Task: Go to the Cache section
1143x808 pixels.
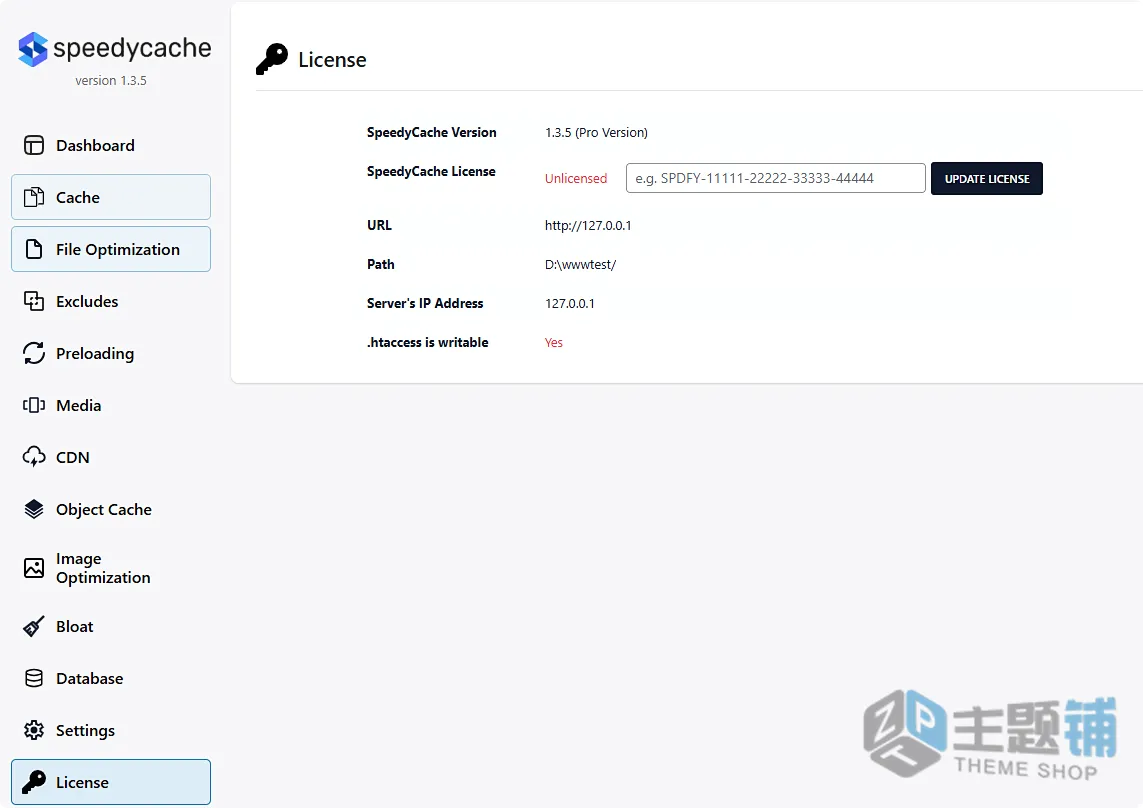Action: pyautogui.click(x=111, y=197)
